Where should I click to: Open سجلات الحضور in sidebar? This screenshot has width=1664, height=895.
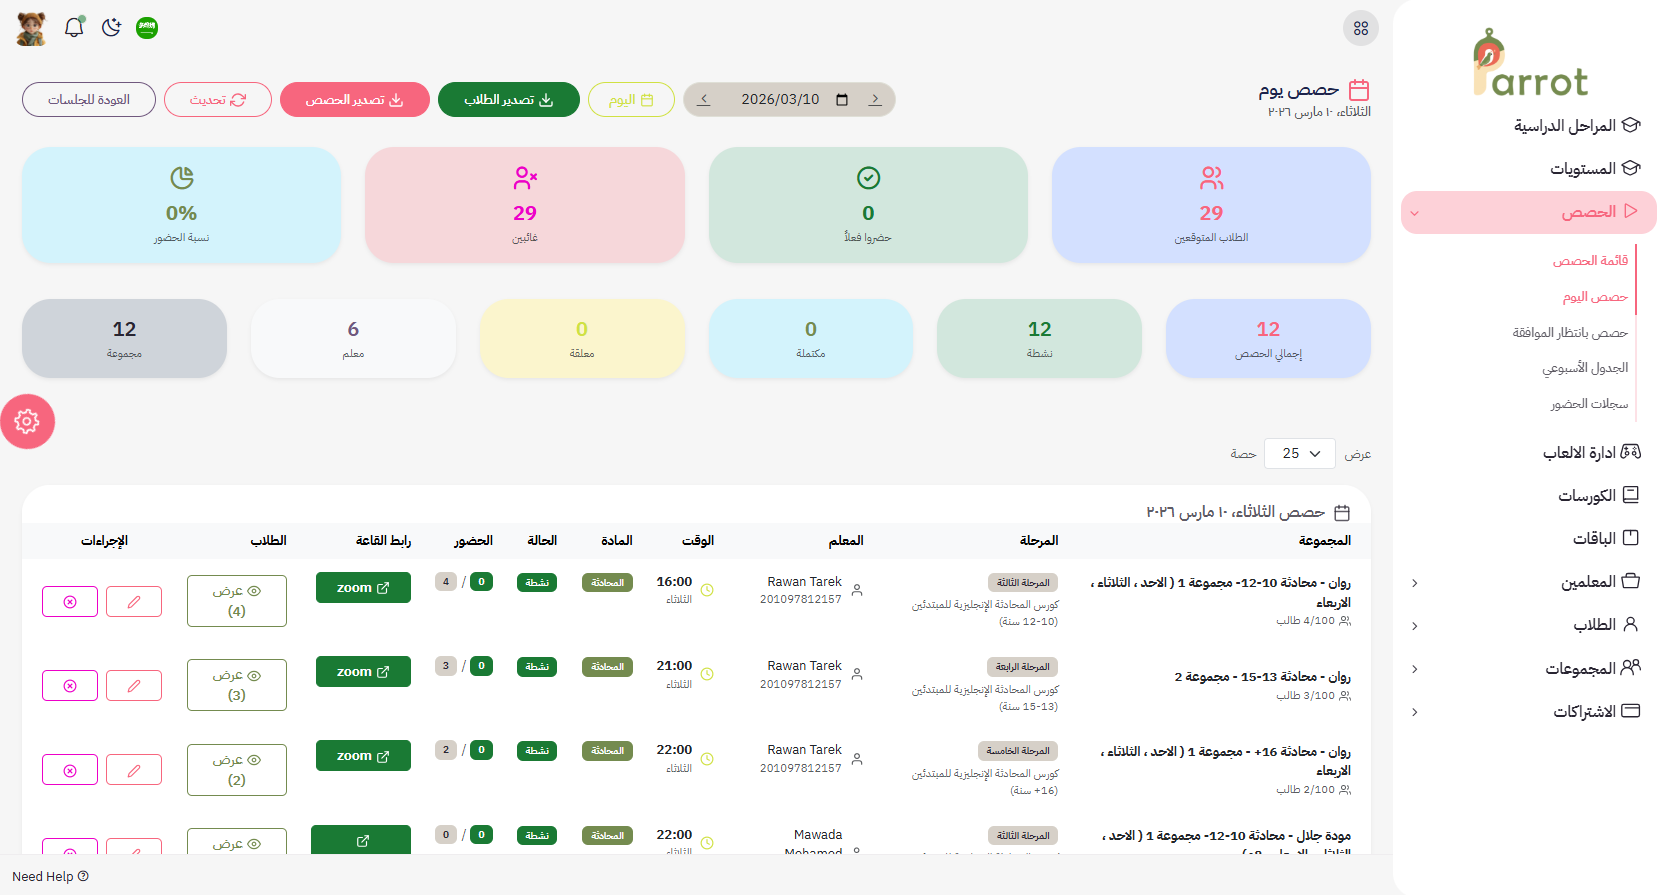point(1588,404)
